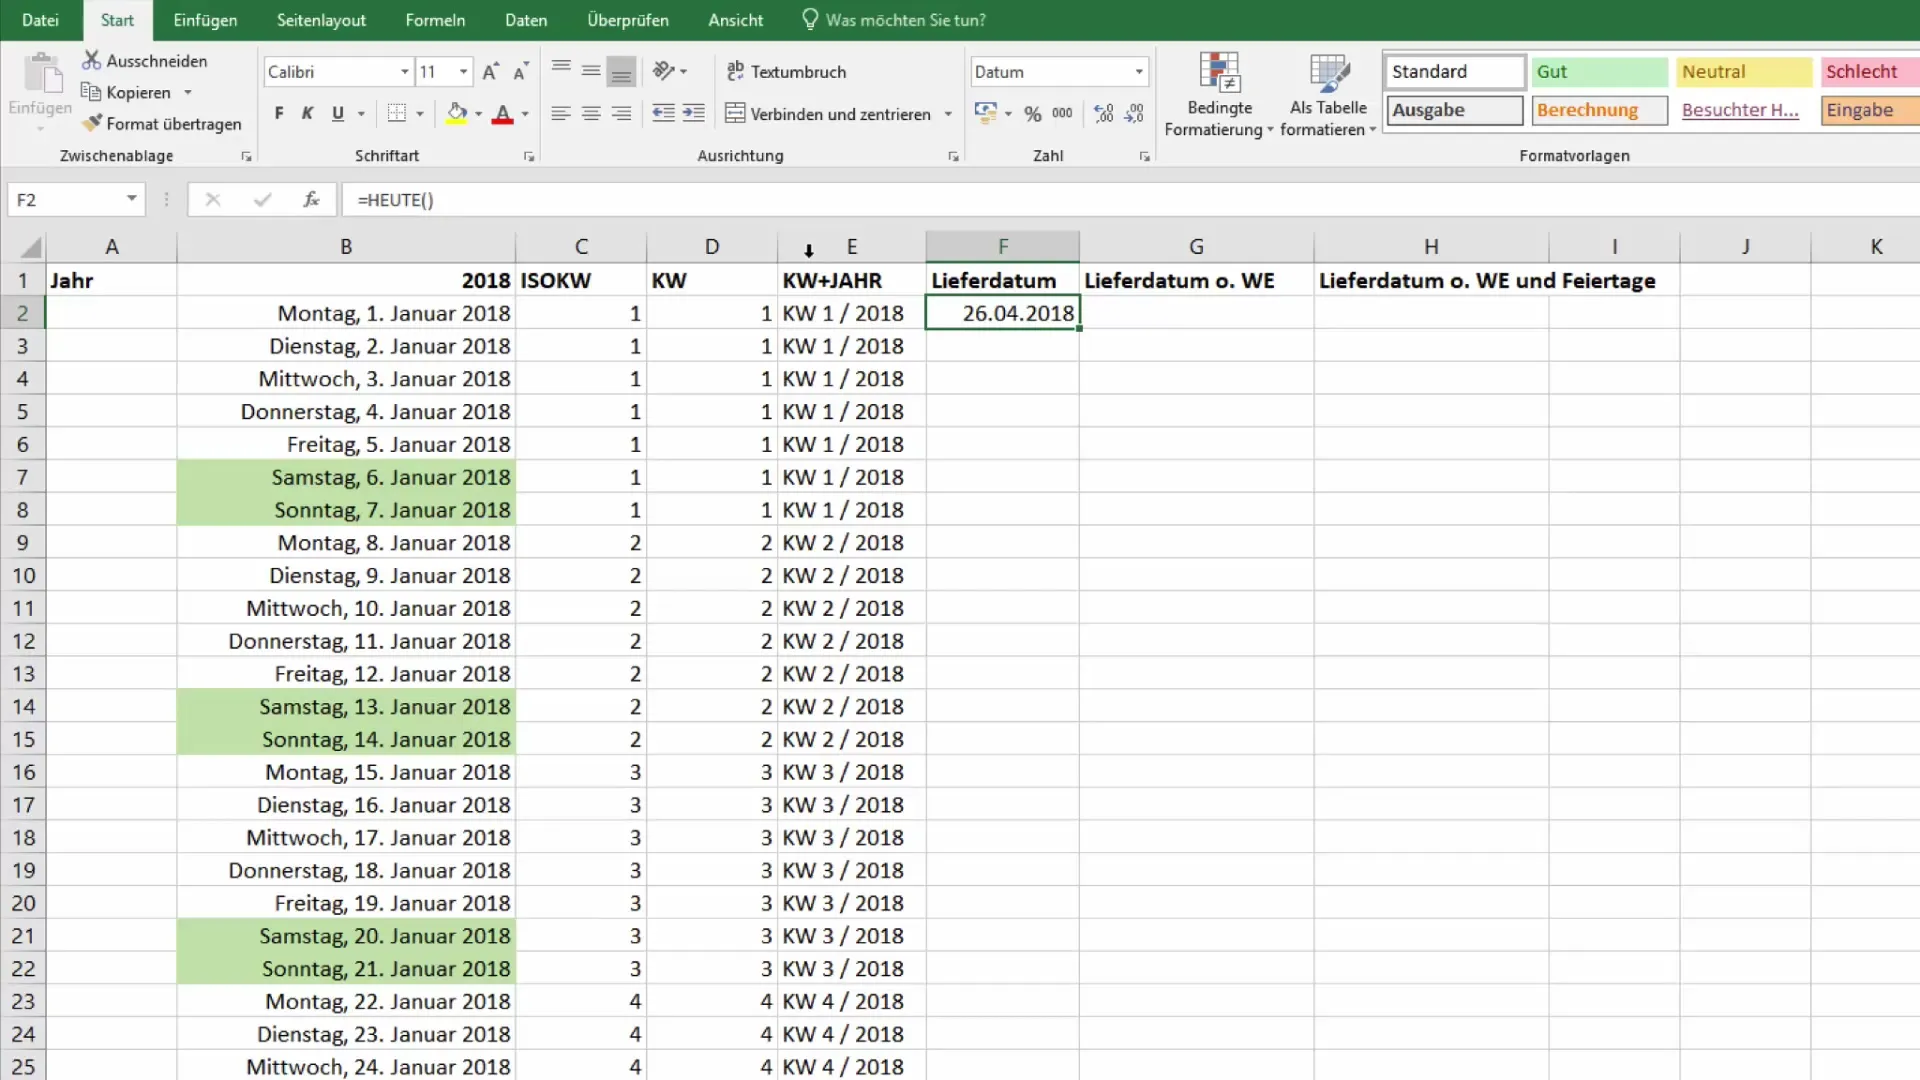Align text right icon
The image size is (1920, 1080).
tap(621, 113)
